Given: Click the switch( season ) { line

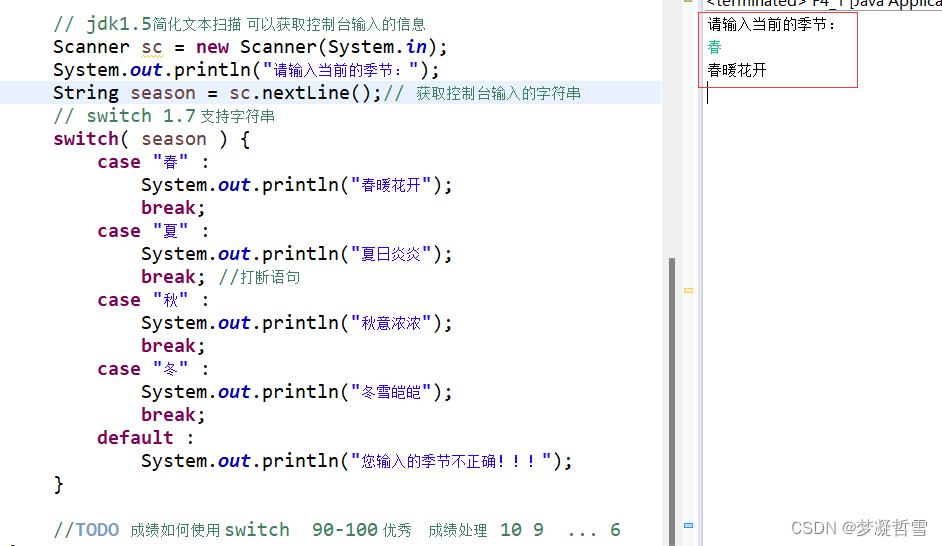Looking at the screenshot, I should [151, 139].
